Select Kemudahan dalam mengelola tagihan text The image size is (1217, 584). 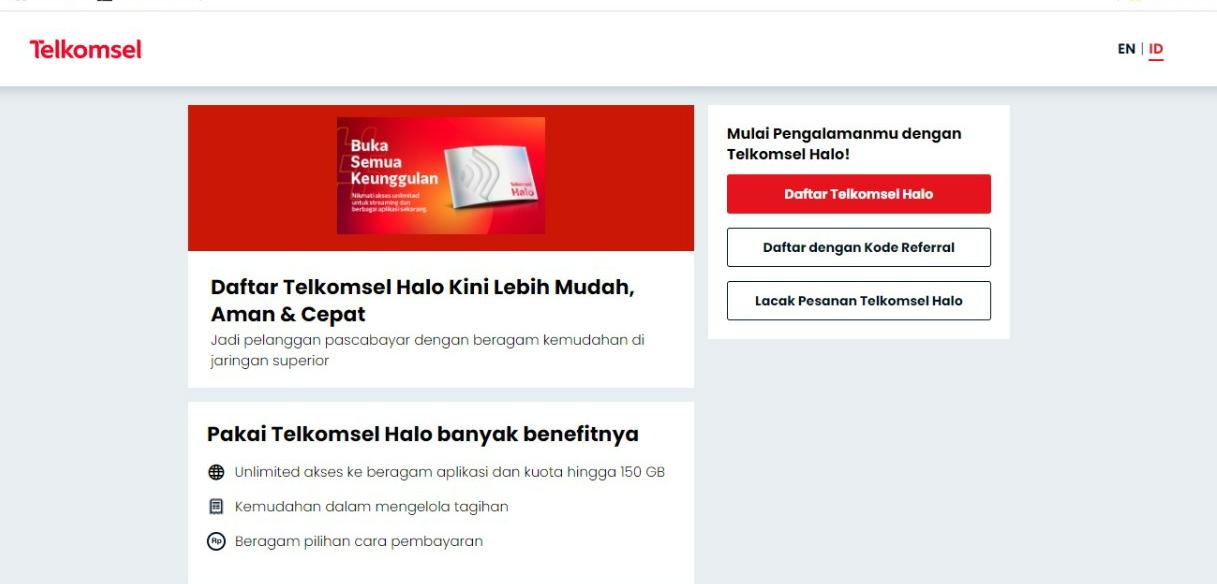pyautogui.click(x=372, y=507)
